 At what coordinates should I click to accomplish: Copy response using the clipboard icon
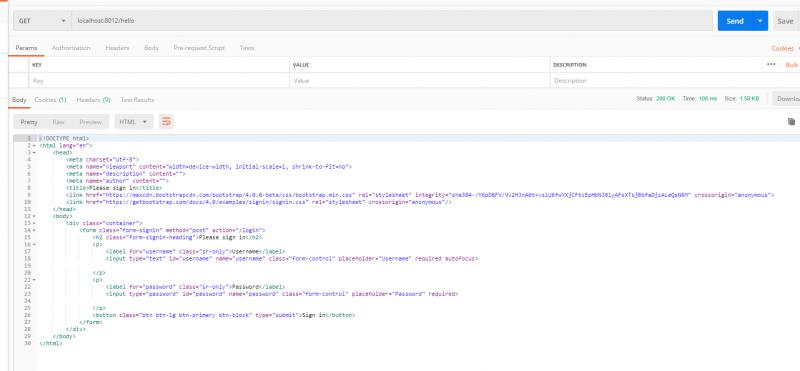coord(791,121)
